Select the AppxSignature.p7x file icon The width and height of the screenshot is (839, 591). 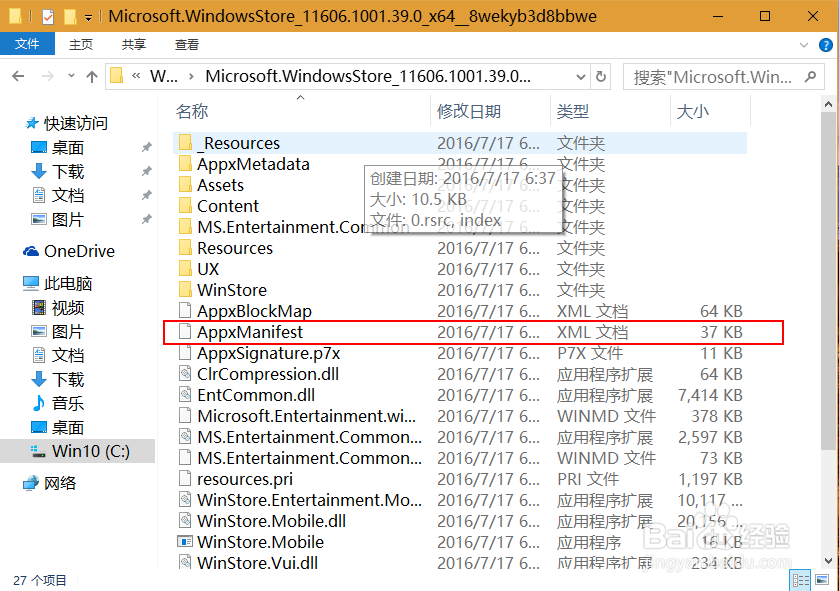(185, 352)
